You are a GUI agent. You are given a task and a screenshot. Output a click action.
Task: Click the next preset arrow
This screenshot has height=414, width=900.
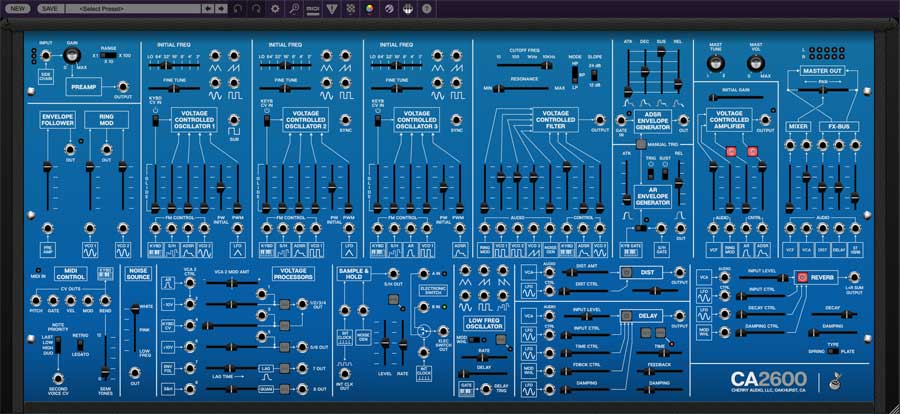click(220, 9)
